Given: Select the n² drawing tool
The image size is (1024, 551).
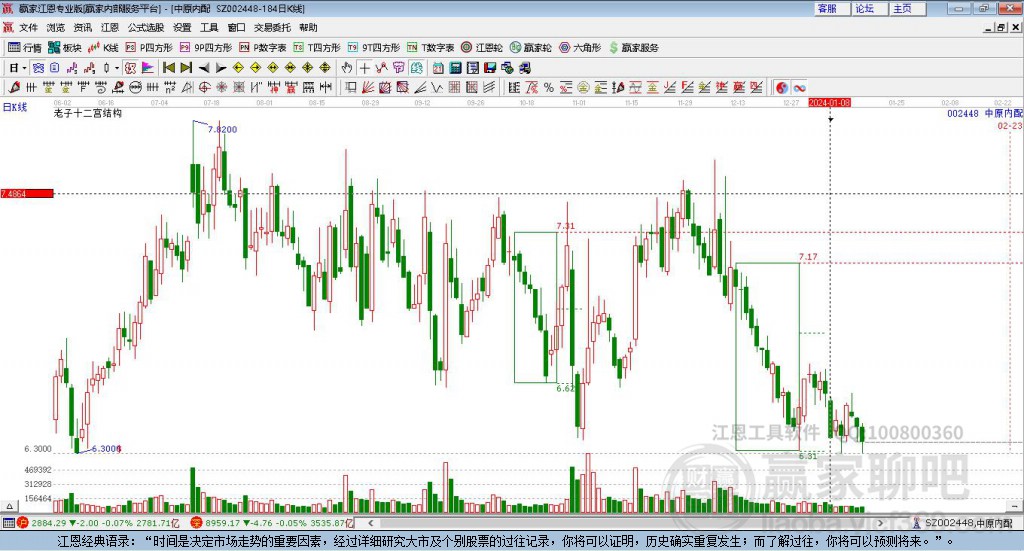Looking at the screenshot, I should tap(169, 87).
